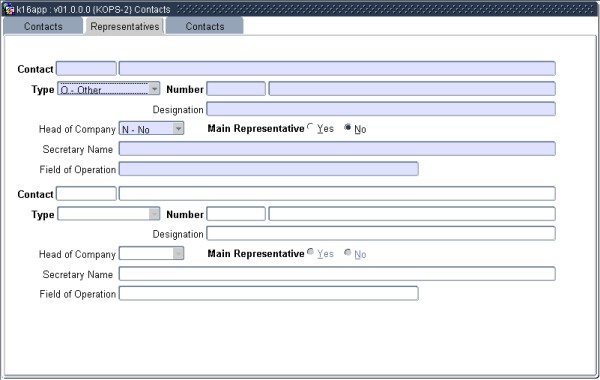Open Head of Company dropdown showing N - No
Image resolution: width=600 pixels, height=380 pixels.
click(152, 129)
